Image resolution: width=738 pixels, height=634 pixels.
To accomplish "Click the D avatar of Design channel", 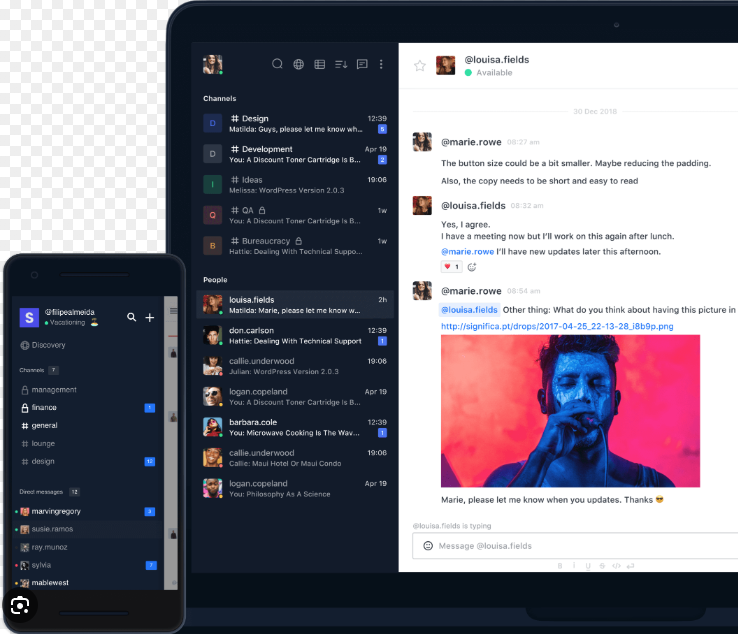I will [212, 123].
